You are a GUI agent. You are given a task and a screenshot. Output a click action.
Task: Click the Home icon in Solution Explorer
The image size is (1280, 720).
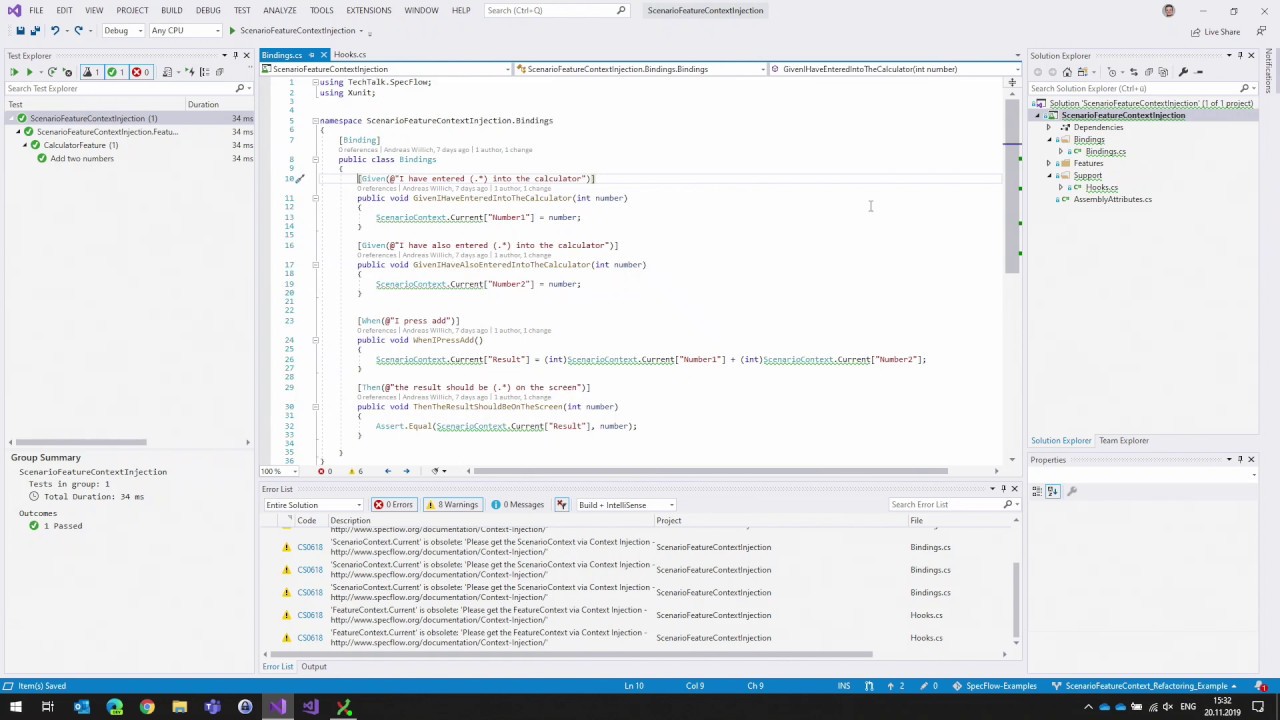coord(1067,72)
